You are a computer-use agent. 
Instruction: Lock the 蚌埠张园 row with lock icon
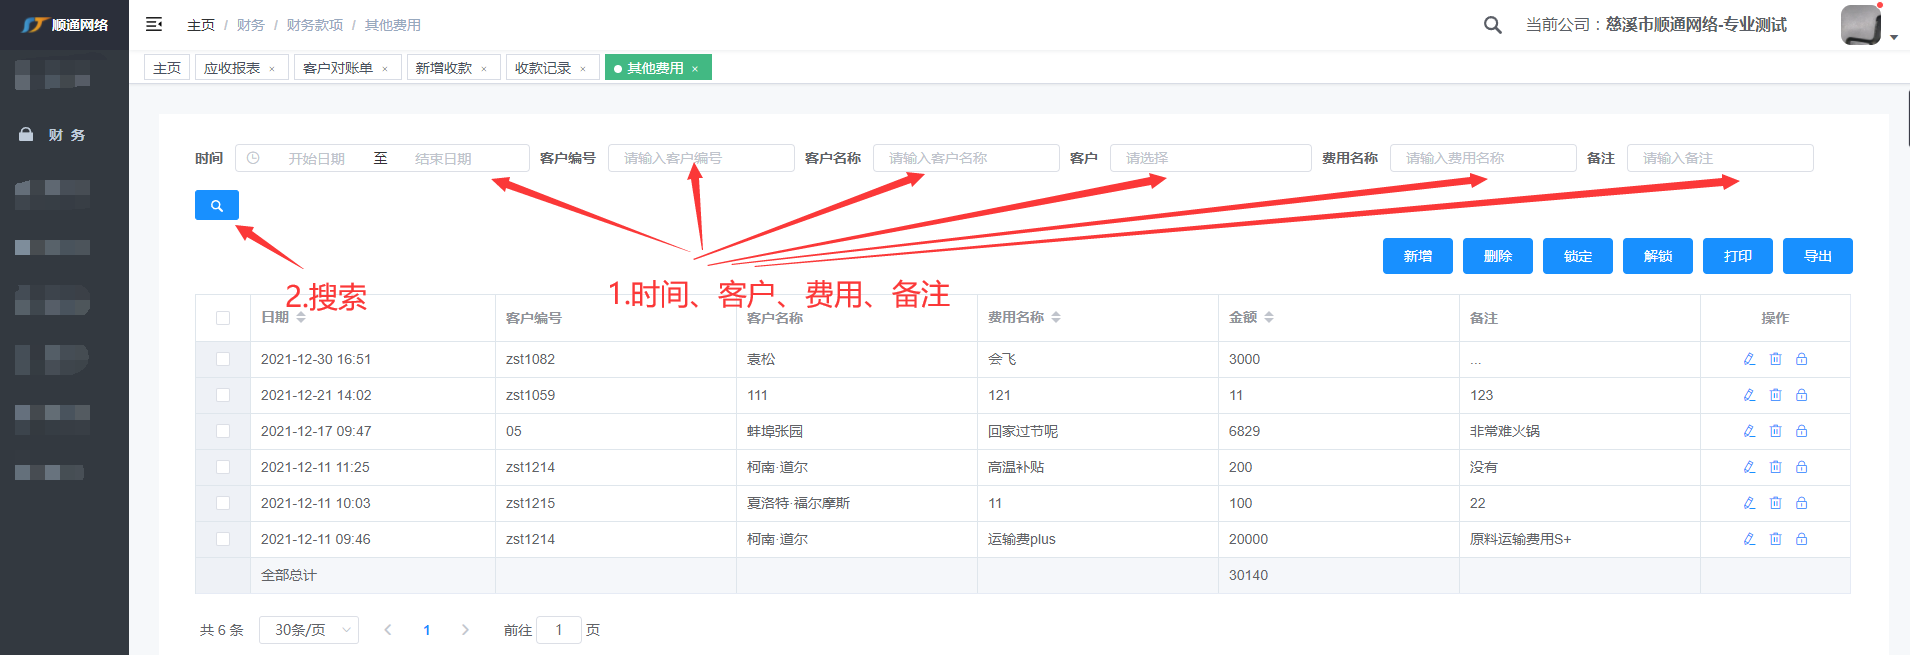[x=1801, y=431]
